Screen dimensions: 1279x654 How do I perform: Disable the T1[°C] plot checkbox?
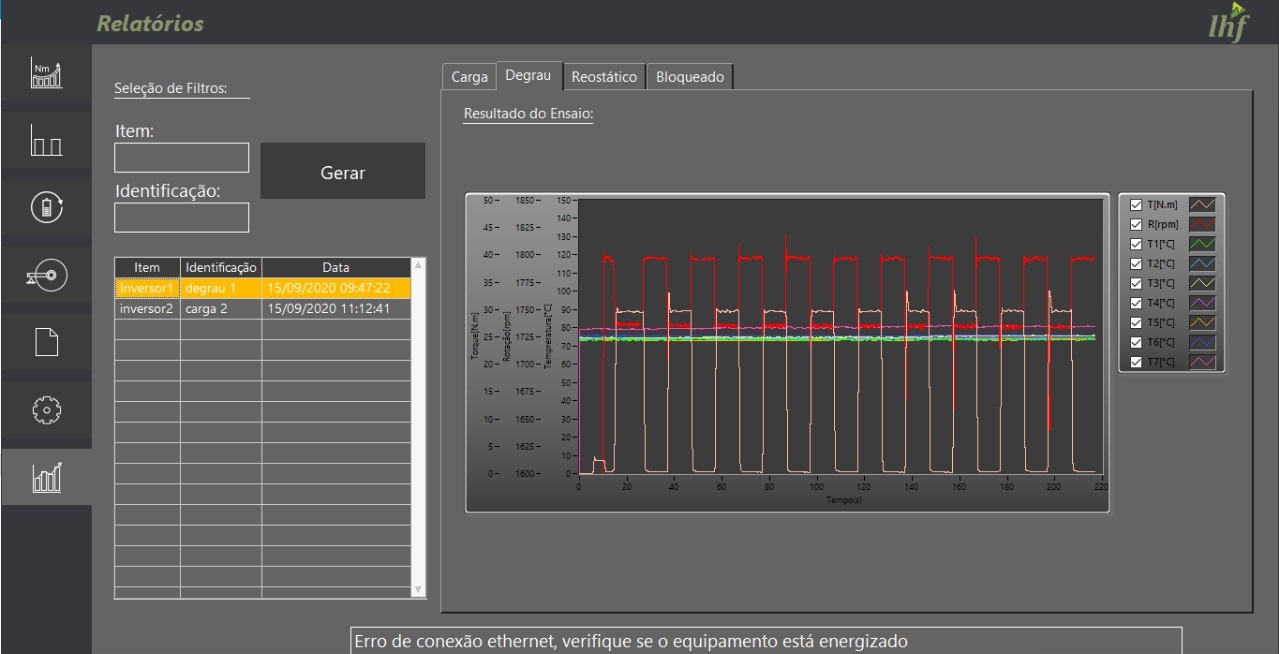tap(1135, 244)
